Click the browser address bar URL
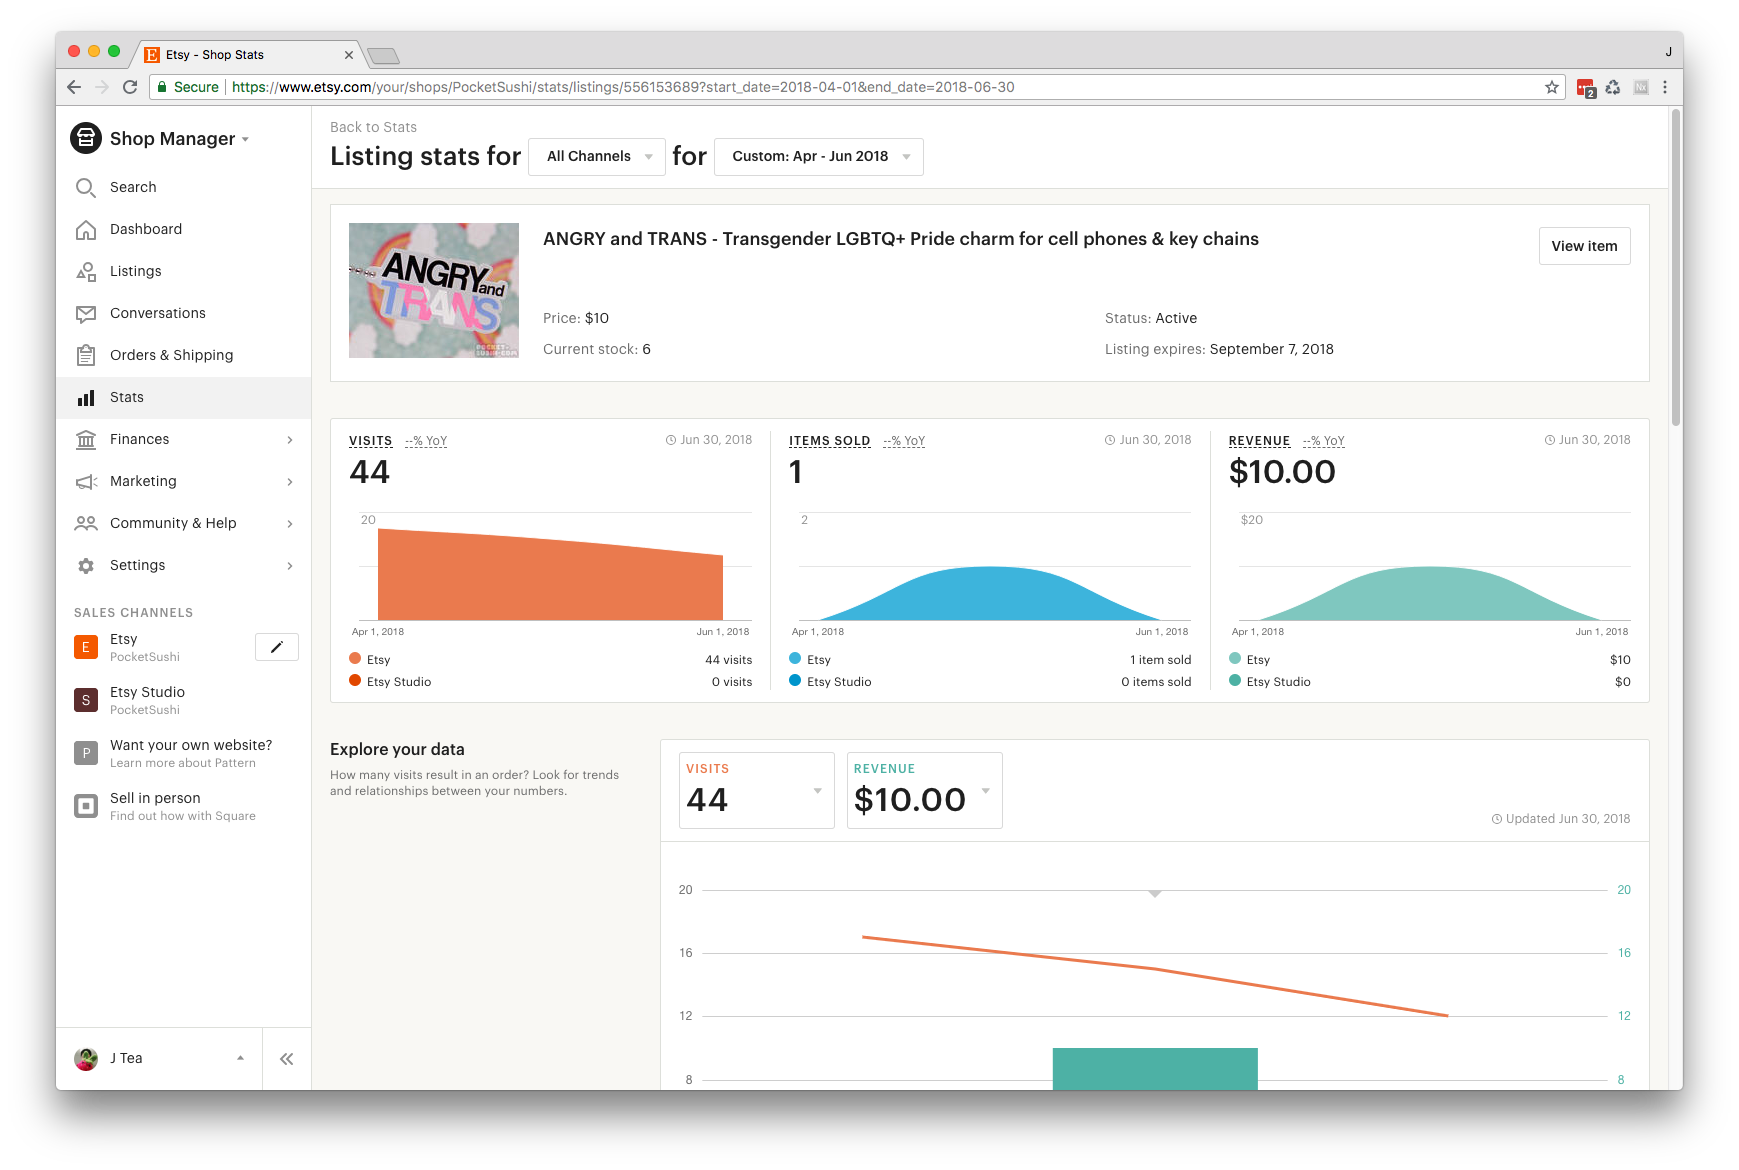Image resolution: width=1739 pixels, height=1170 pixels. click(623, 87)
